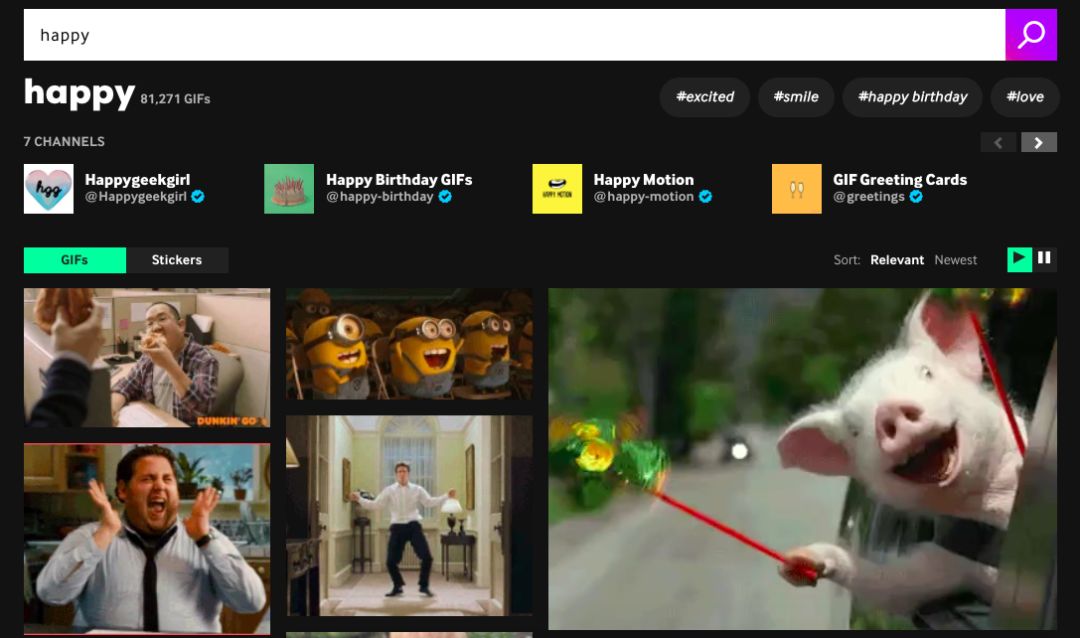This screenshot has height=638, width=1080.
Task: Click the #love tag pill
Action: click(1025, 97)
